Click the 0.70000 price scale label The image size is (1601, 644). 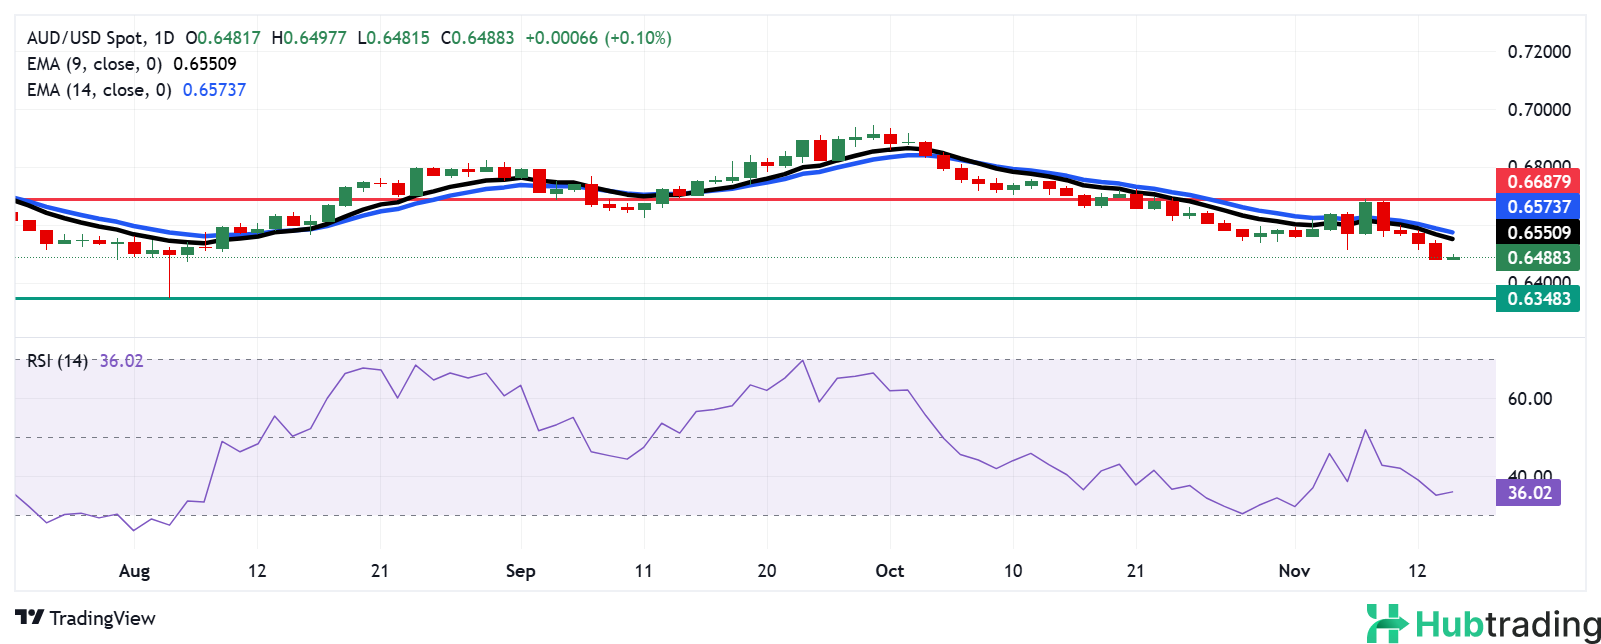click(1539, 110)
